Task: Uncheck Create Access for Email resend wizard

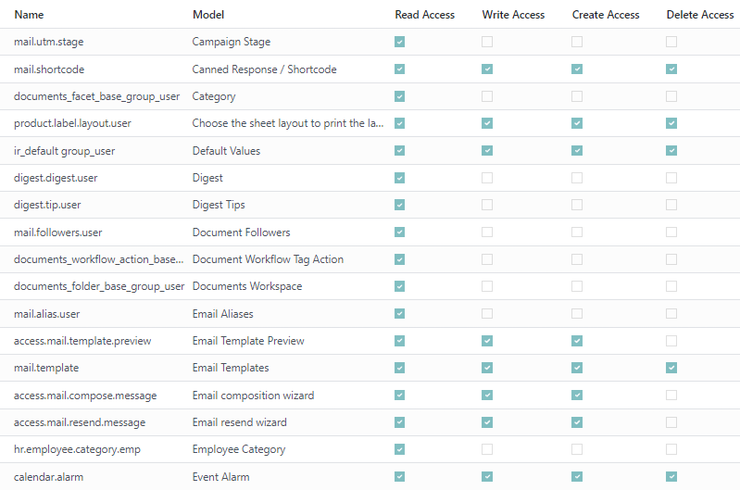Action: click(x=577, y=422)
